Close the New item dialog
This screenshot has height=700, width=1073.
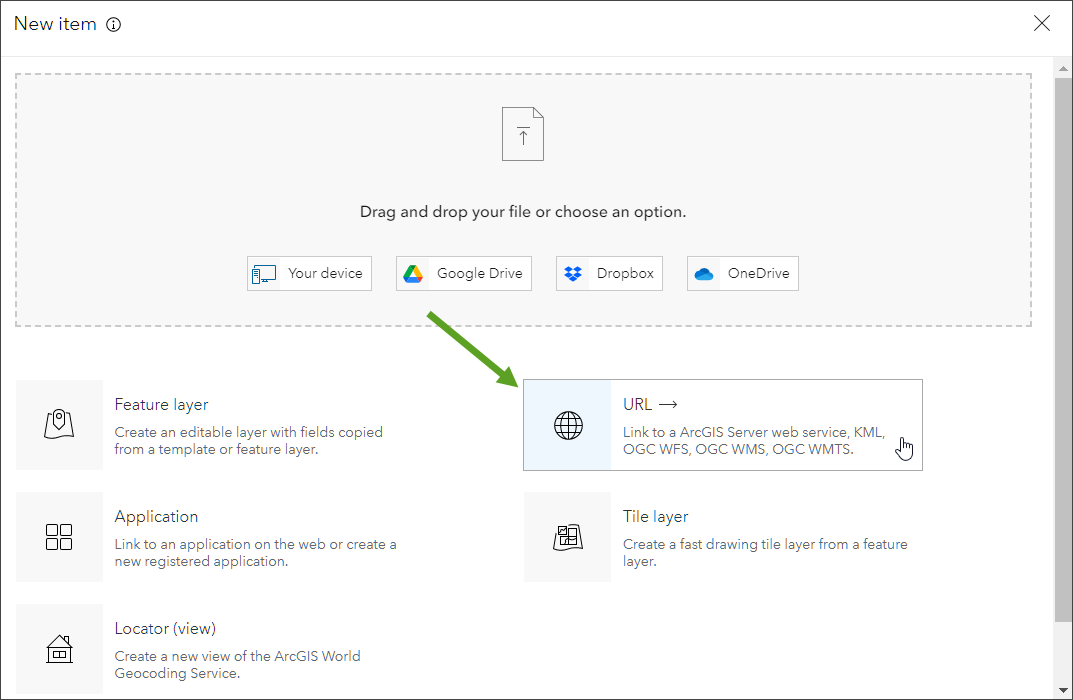pos(1042,24)
